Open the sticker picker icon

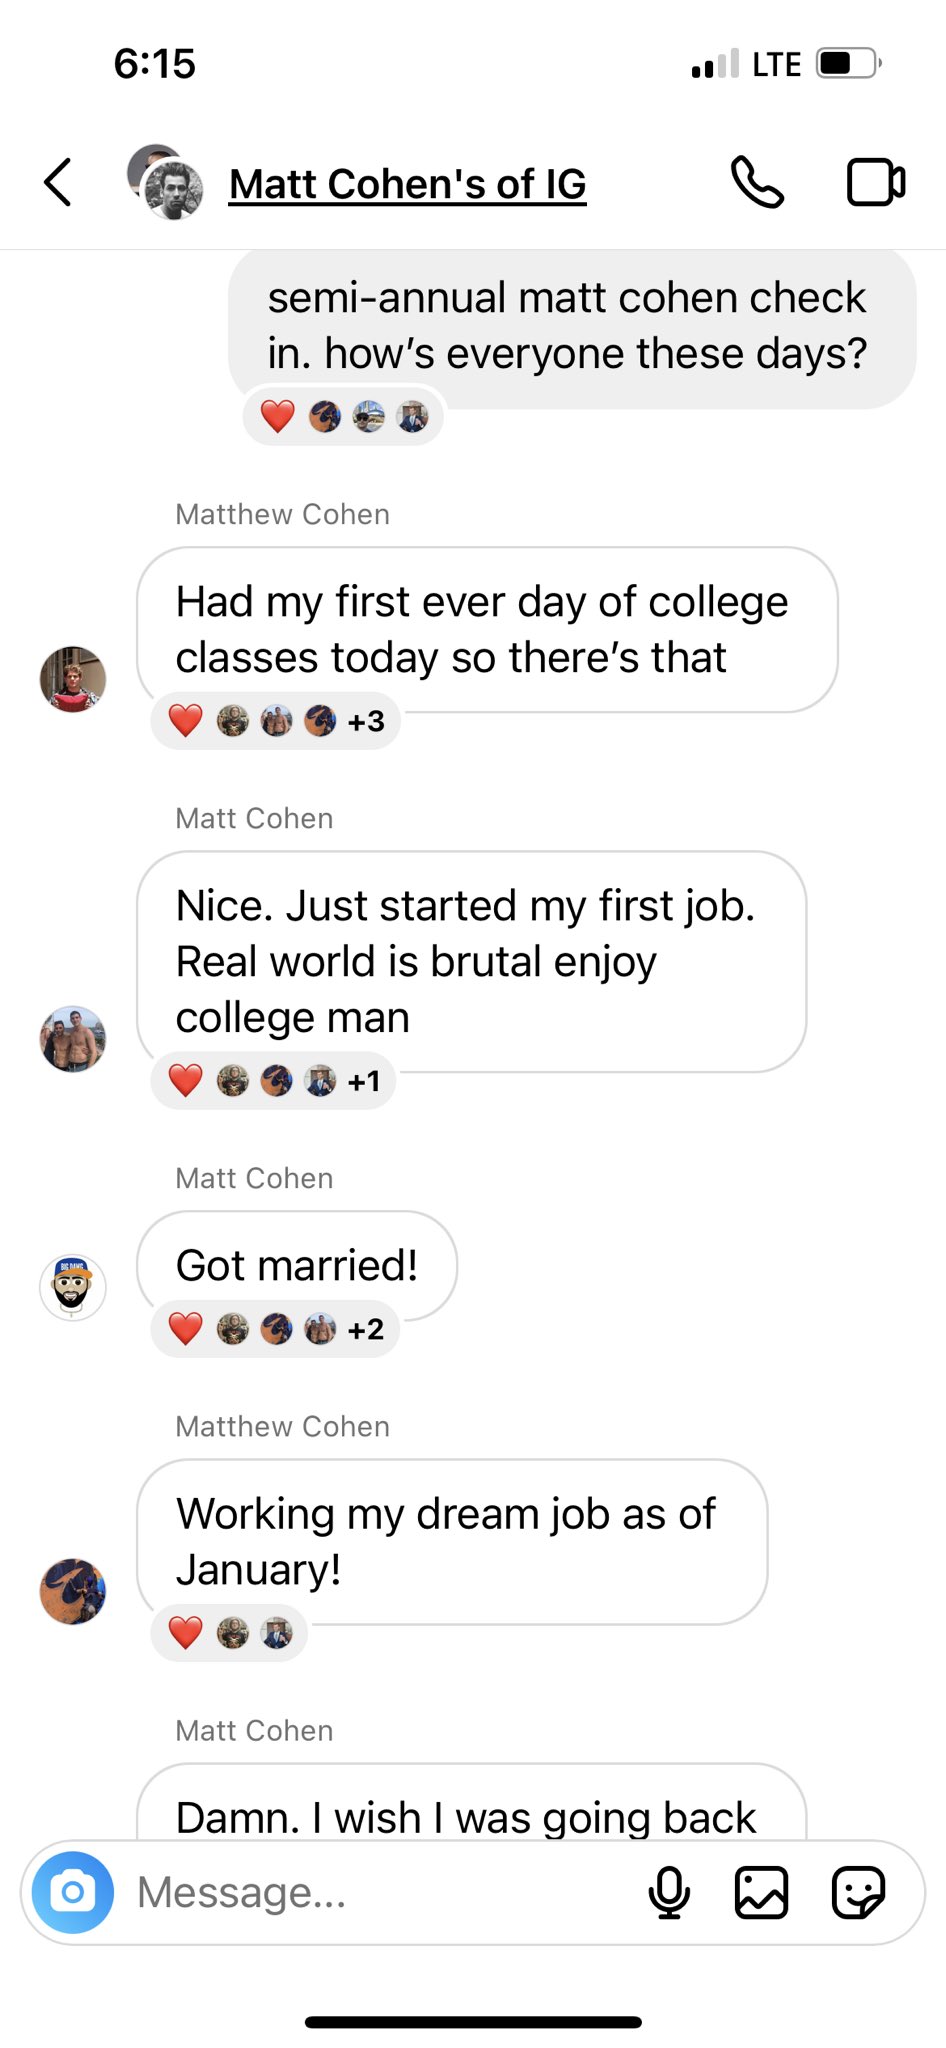click(x=858, y=1892)
